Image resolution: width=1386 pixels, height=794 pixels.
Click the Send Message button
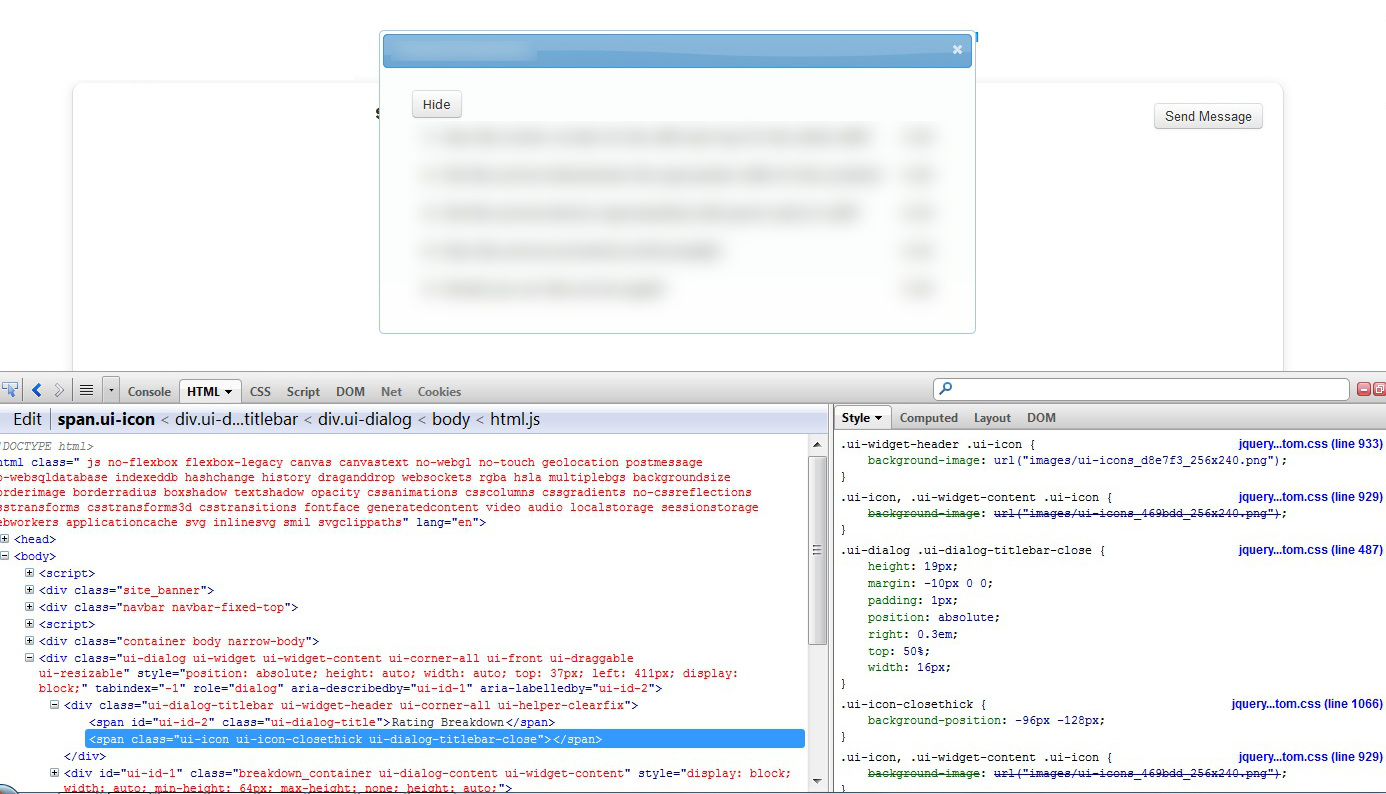[1208, 116]
